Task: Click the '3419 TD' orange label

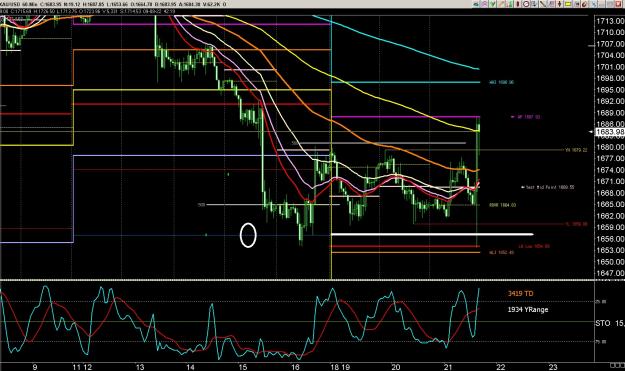Action: tap(520, 294)
